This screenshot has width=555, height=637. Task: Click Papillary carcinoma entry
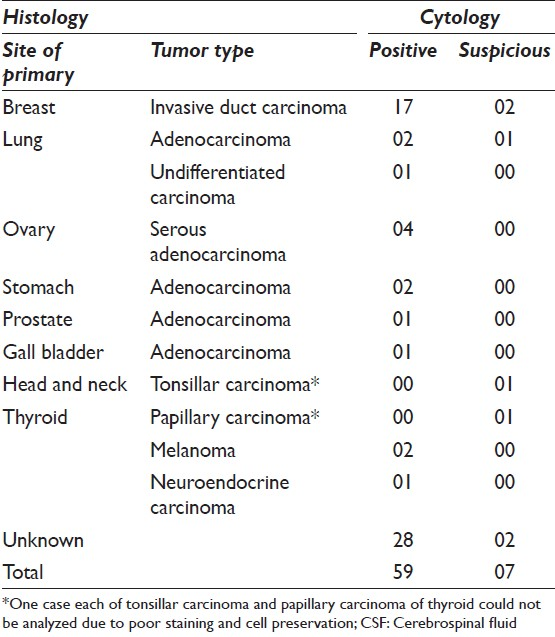(235, 418)
